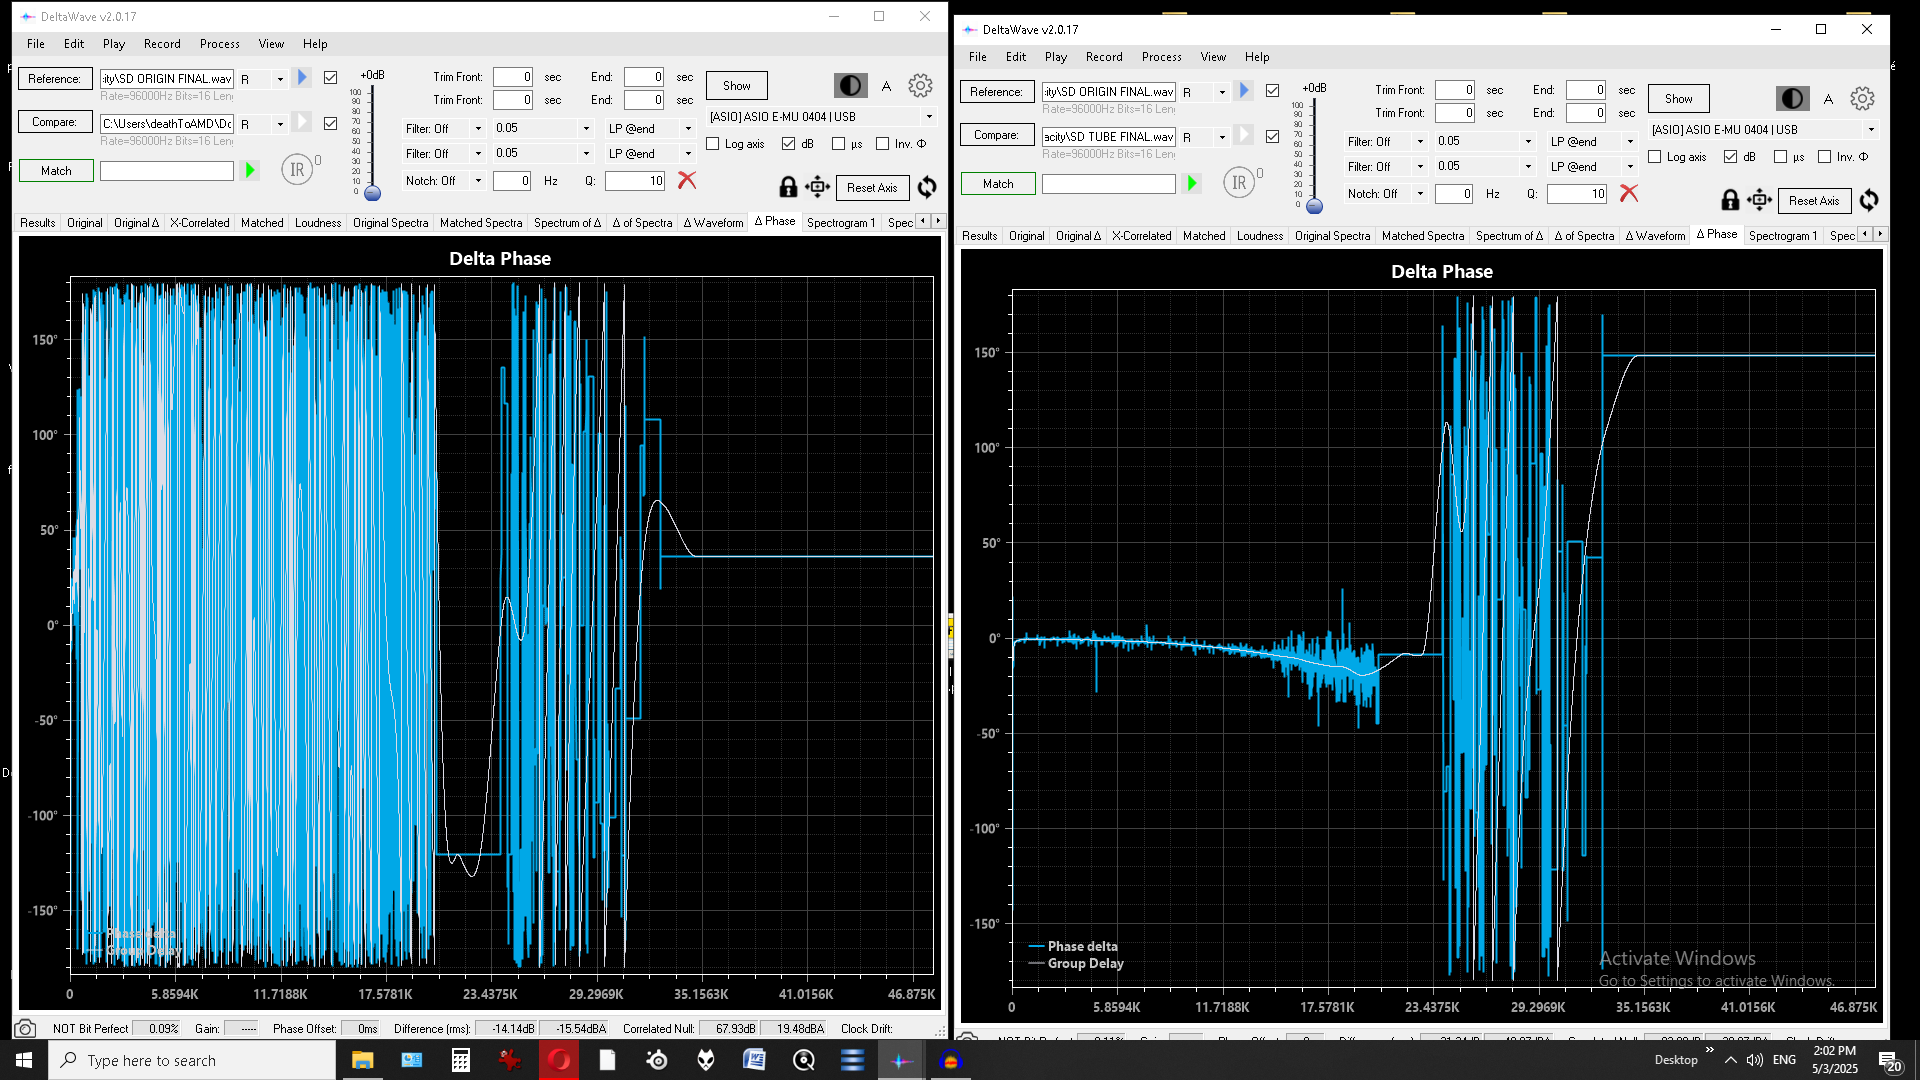1920x1080 pixels.
Task: Open the IR impulse response icon in right window
Action: coord(1239,183)
